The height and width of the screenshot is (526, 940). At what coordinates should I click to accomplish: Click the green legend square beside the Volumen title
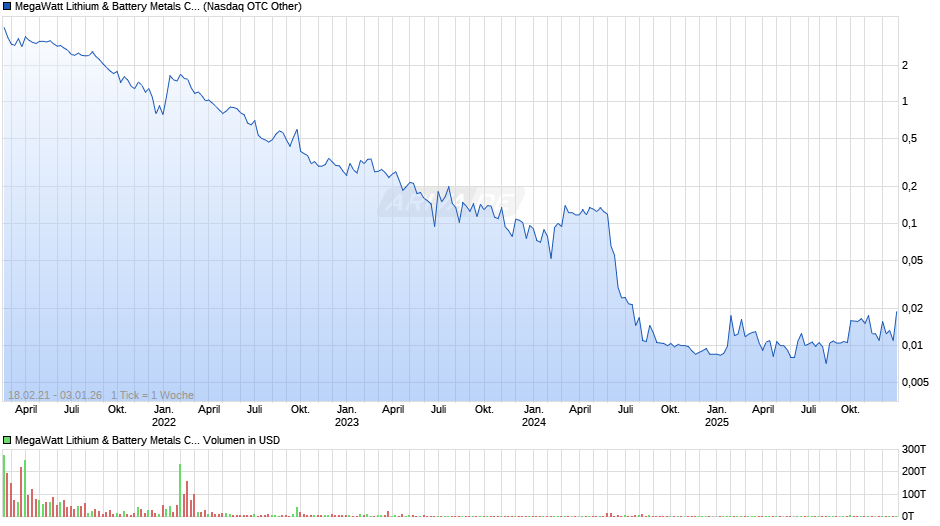pos(7,440)
